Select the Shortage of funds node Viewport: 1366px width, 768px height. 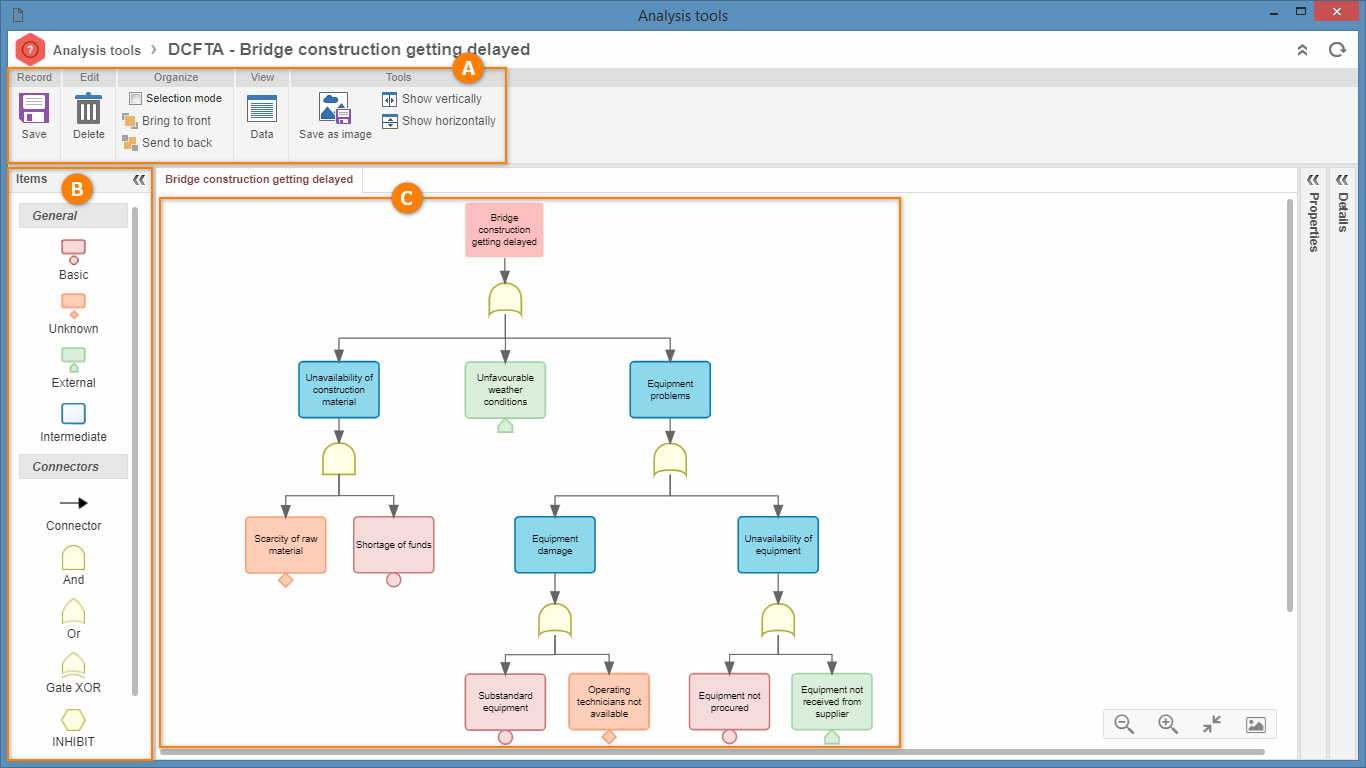tap(394, 545)
